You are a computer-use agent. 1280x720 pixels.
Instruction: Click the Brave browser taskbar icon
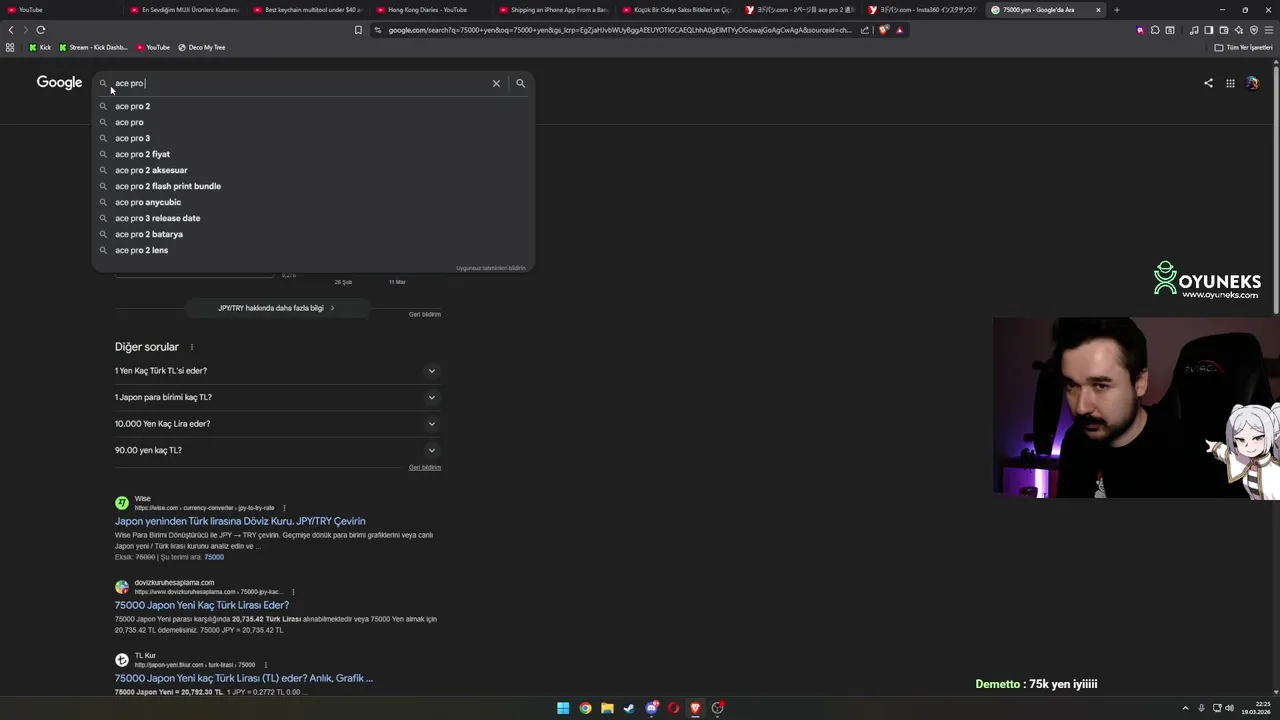[x=695, y=708]
